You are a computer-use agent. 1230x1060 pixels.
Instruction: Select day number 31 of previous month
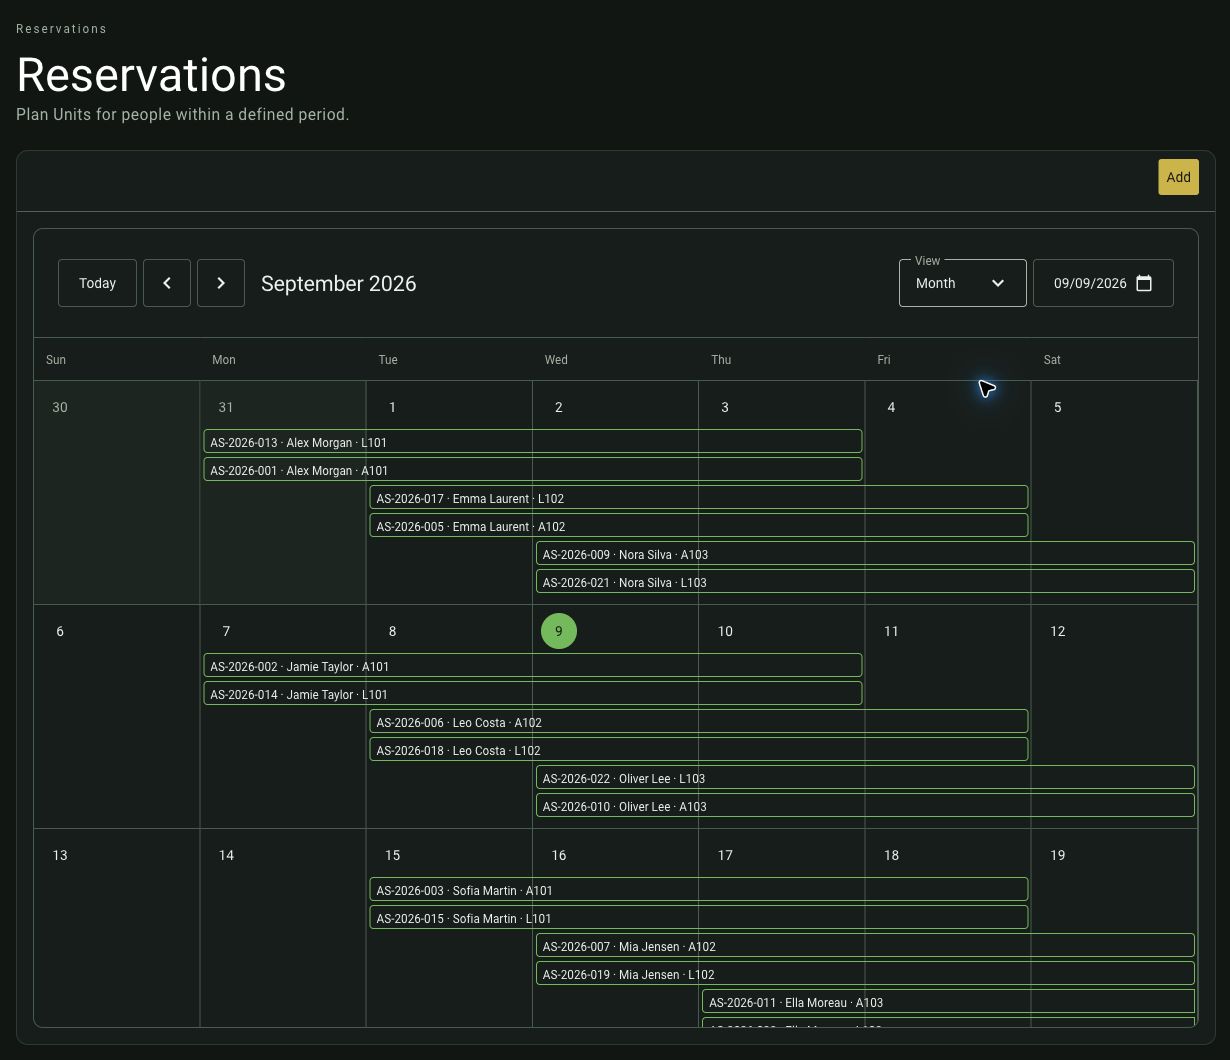point(226,407)
